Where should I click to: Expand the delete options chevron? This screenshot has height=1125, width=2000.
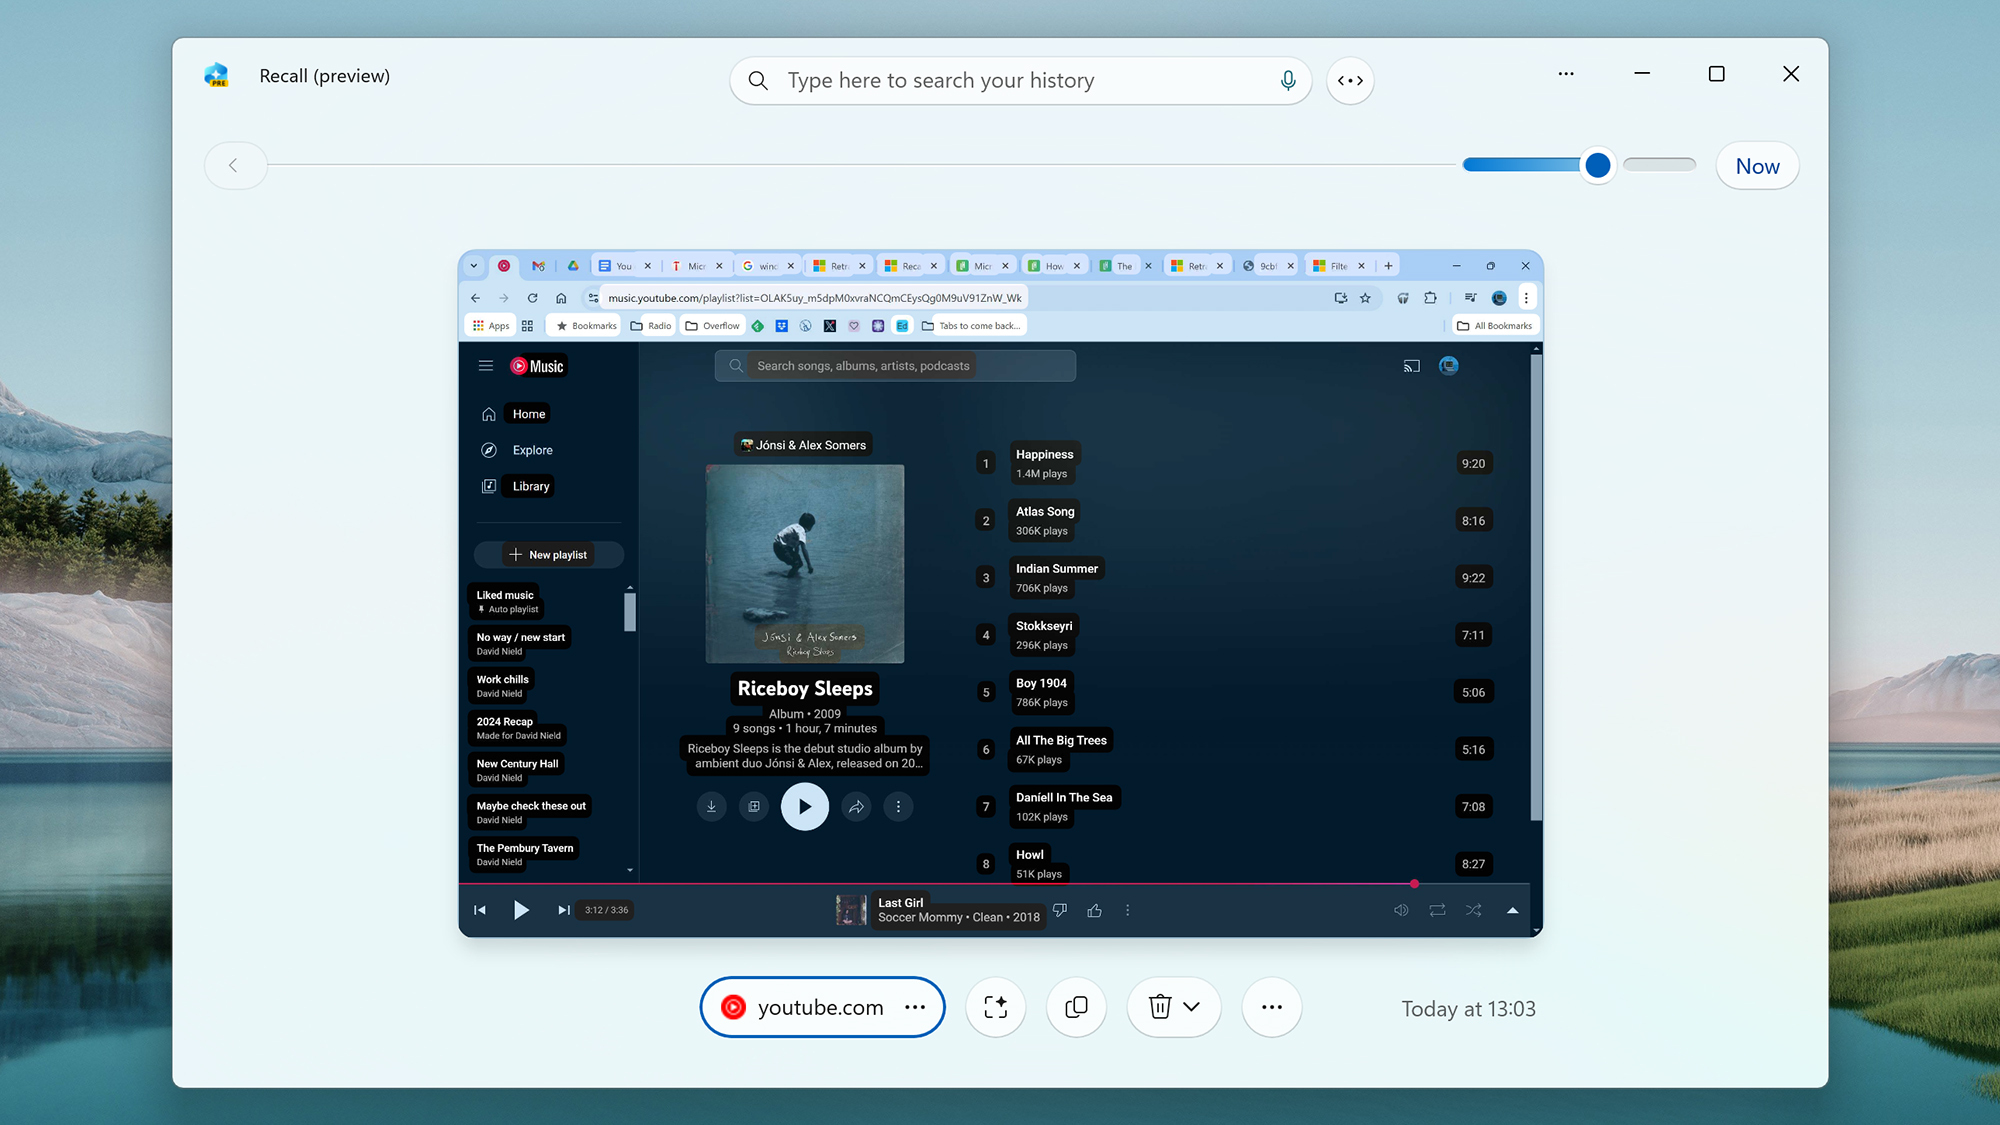[x=1191, y=1007]
